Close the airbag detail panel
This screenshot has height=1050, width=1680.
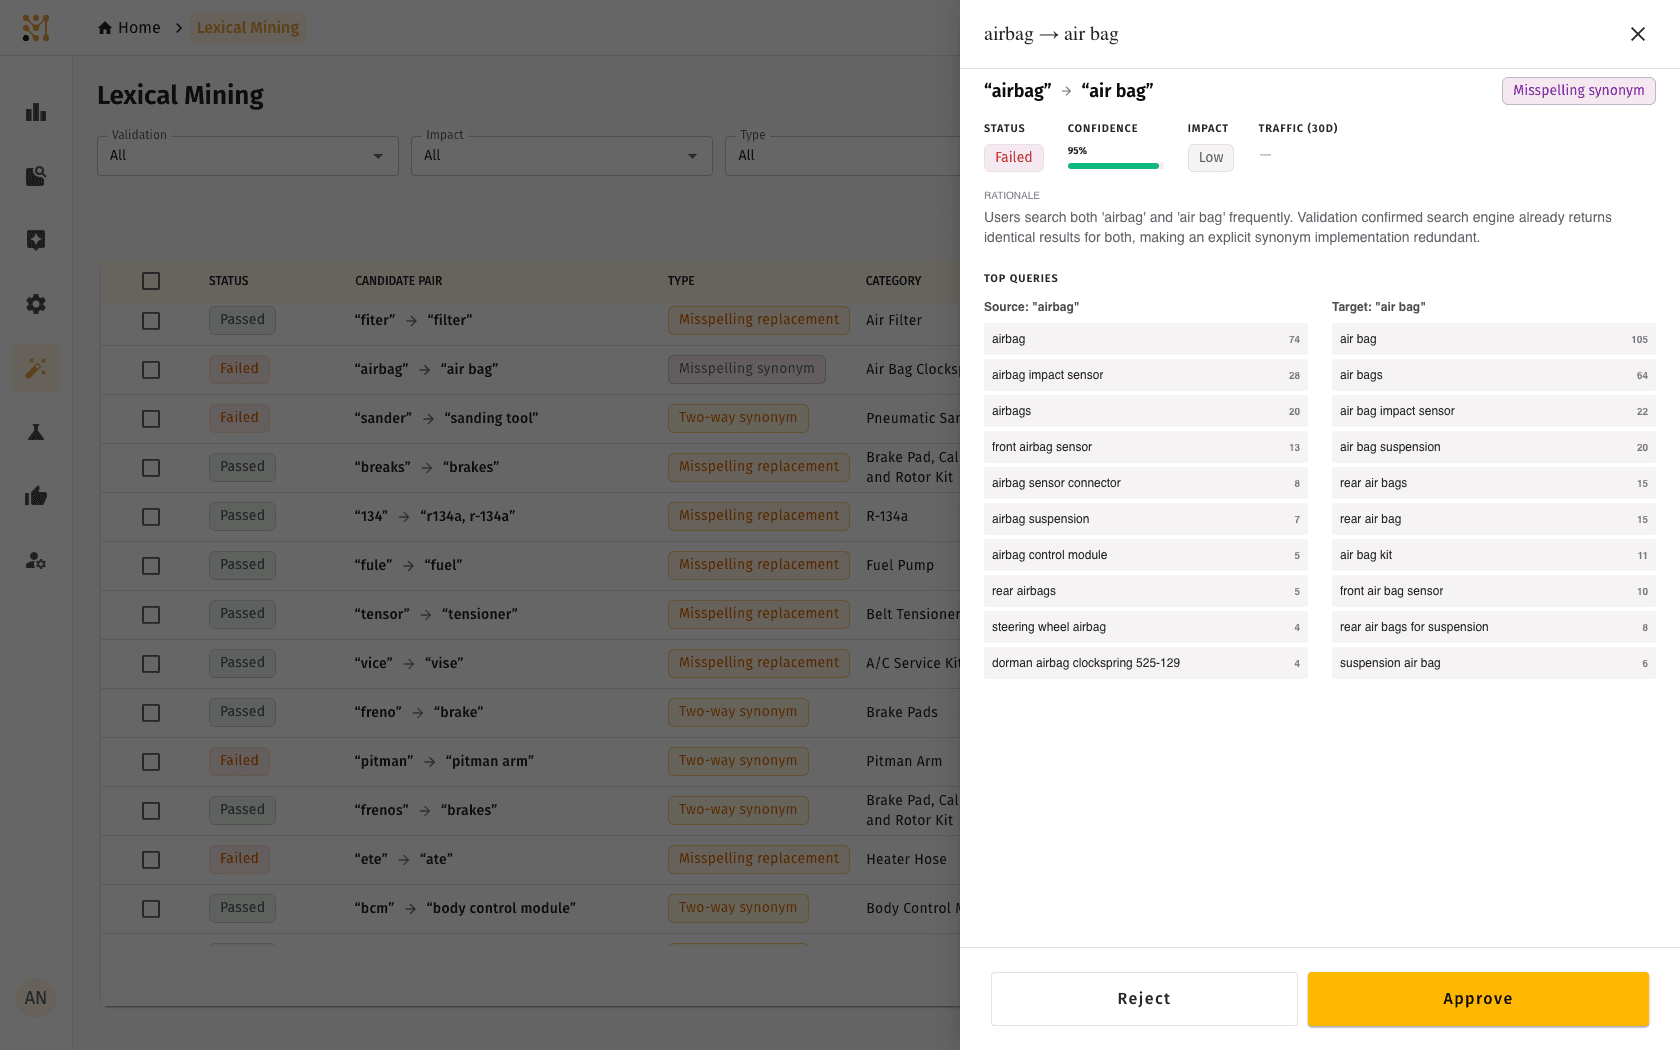(x=1638, y=34)
